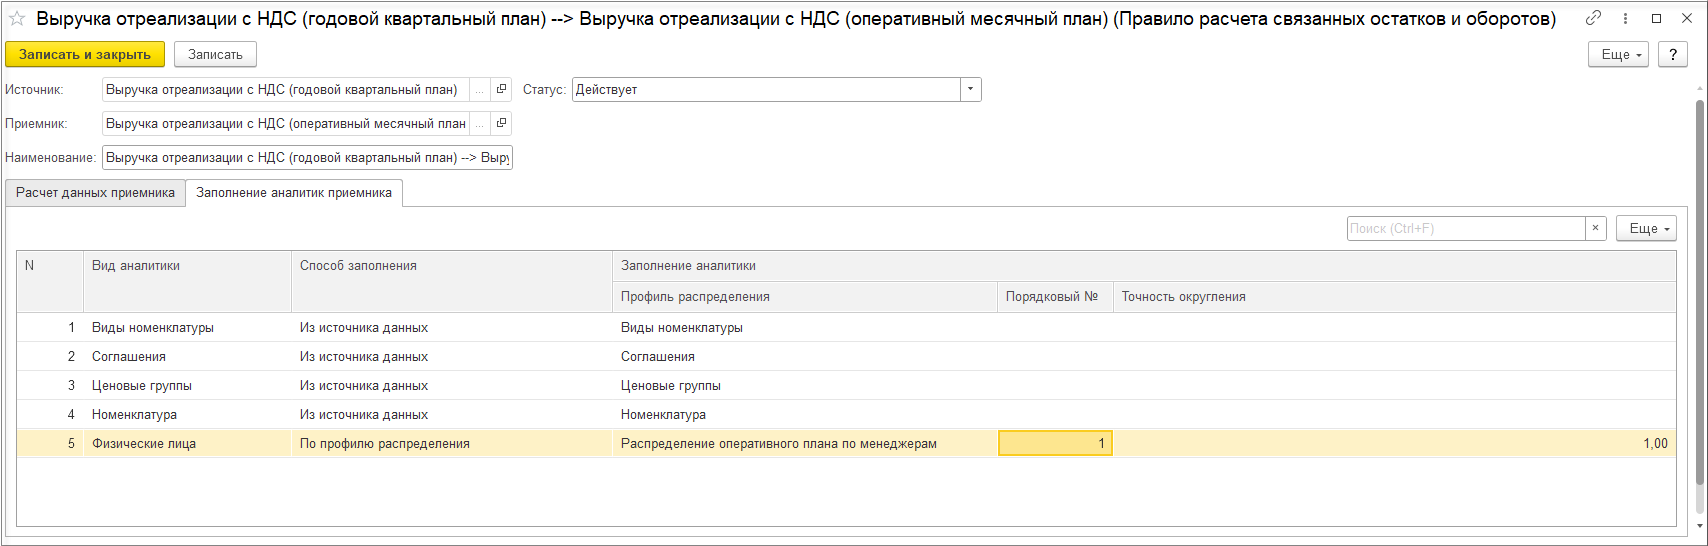The image size is (1708, 546).
Task: Clear the table search with the X button
Action: pos(1596,229)
